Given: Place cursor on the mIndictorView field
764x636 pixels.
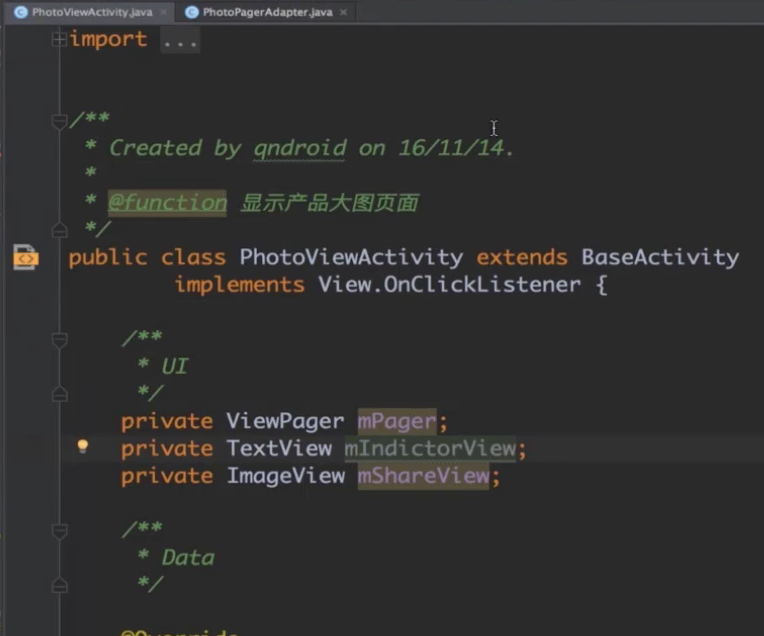Looking at the screenshot, I should click(x=430, y=449).
